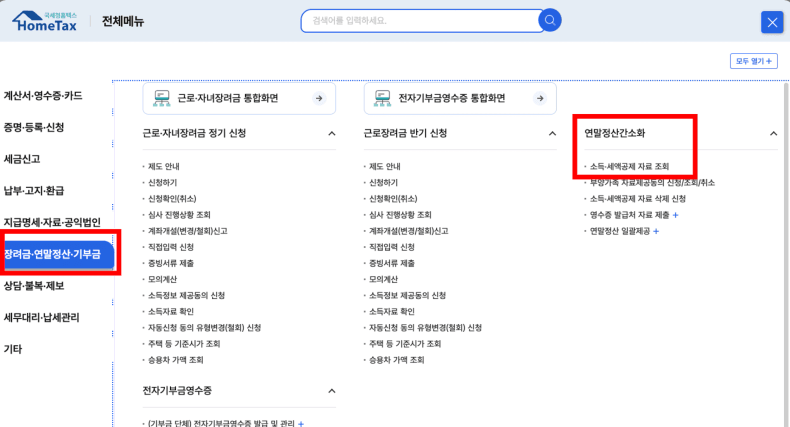Expand plus icon next to 연말정산 일괄제공
This screenshot has height=427, width=790.
coord(656,231)
